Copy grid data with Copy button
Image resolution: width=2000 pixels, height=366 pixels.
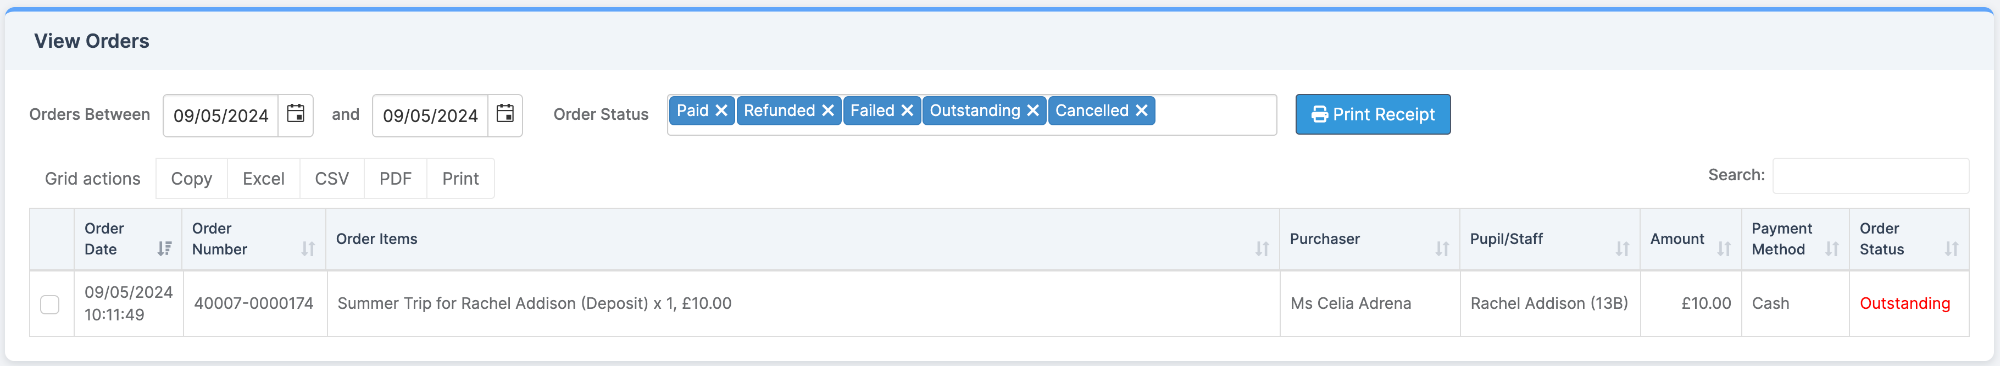[191, 179]
